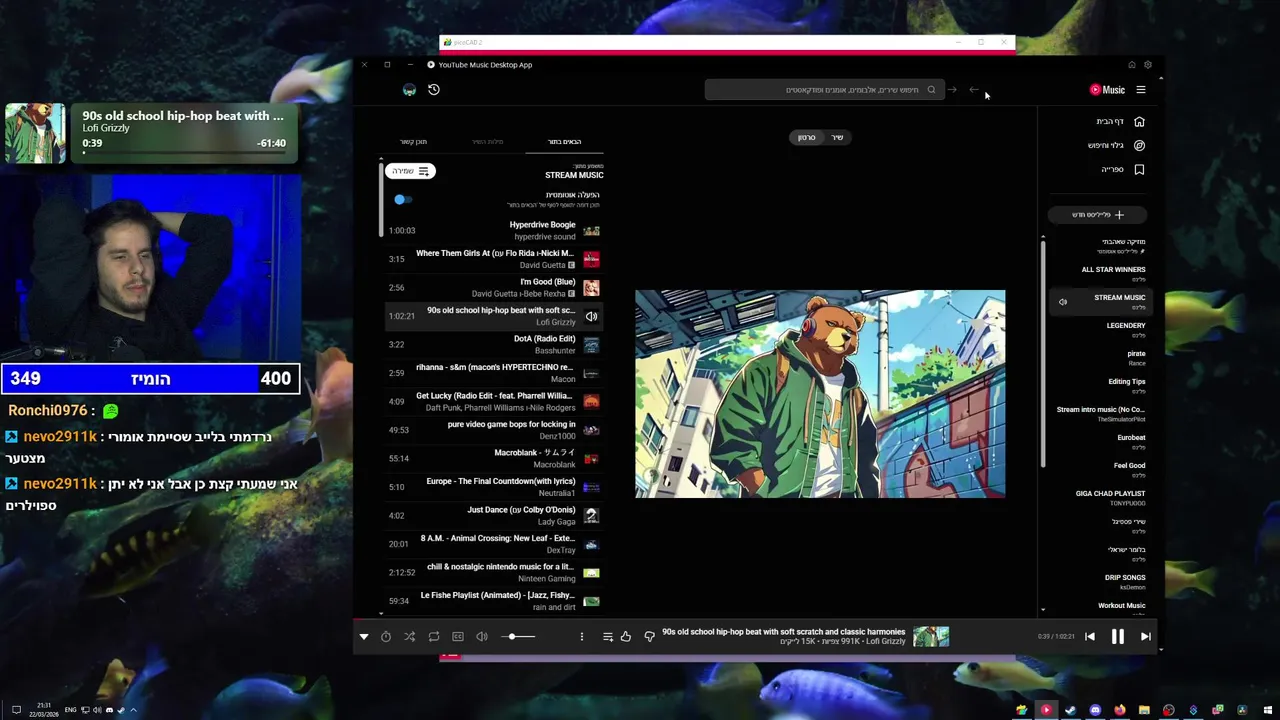Open Editing Tips playlist
The image size is (1280, 720).
[x=1126, y=385]
